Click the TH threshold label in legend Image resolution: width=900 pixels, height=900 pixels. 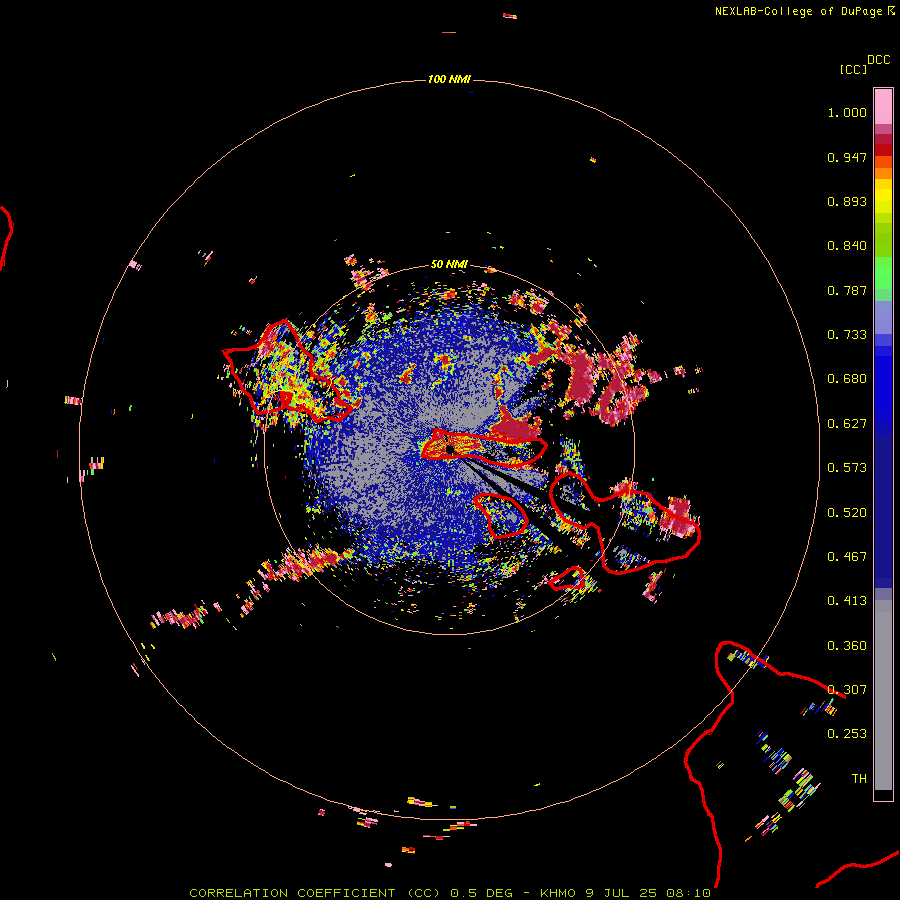click(x=859, y=779)
